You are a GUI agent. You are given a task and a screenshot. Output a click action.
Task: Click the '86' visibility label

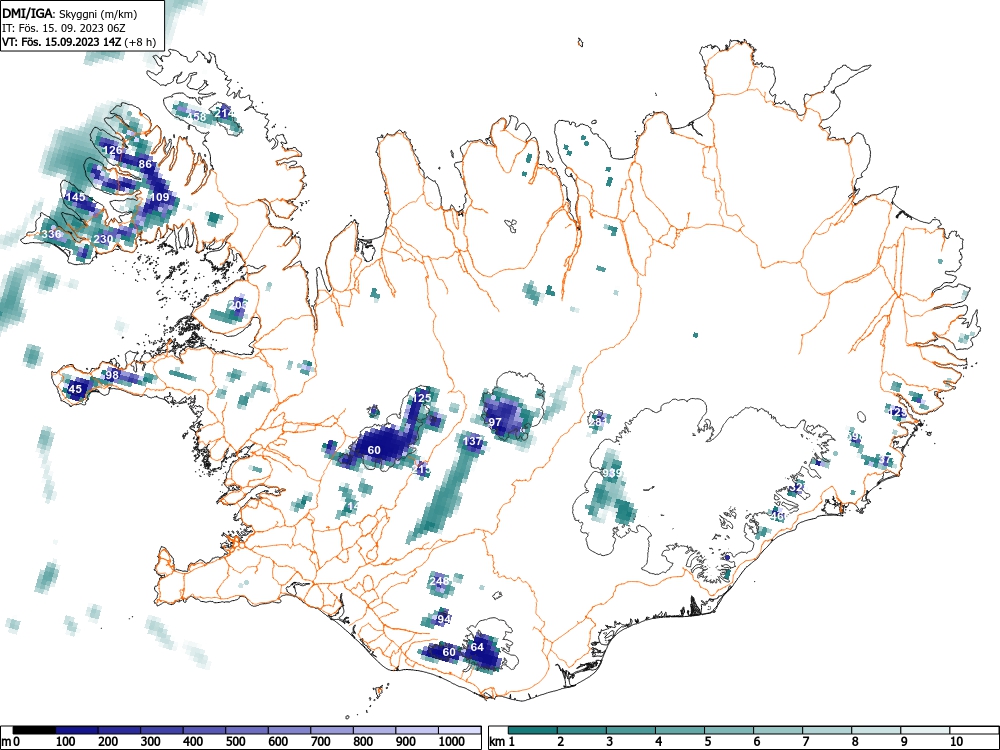tap(145, 164)
